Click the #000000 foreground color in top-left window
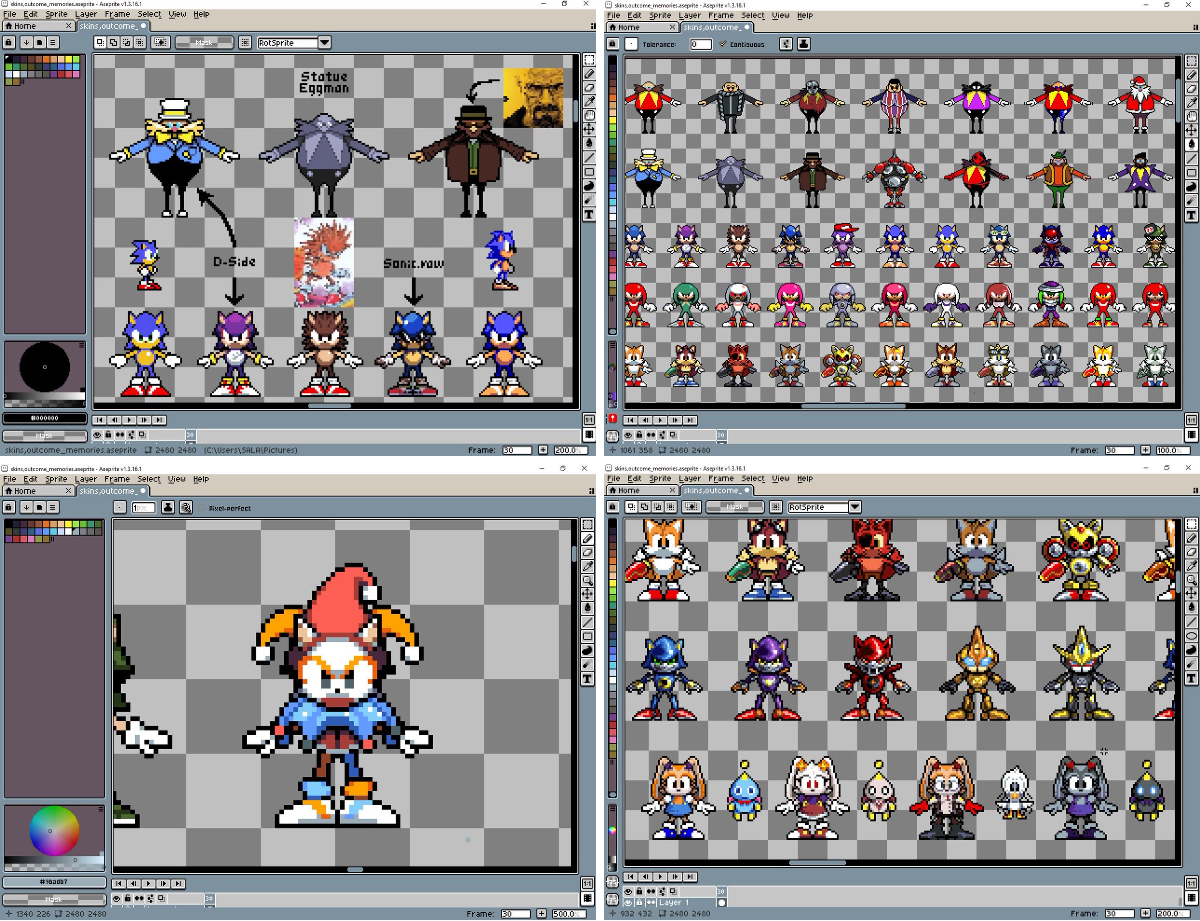 tap(44, 418)
